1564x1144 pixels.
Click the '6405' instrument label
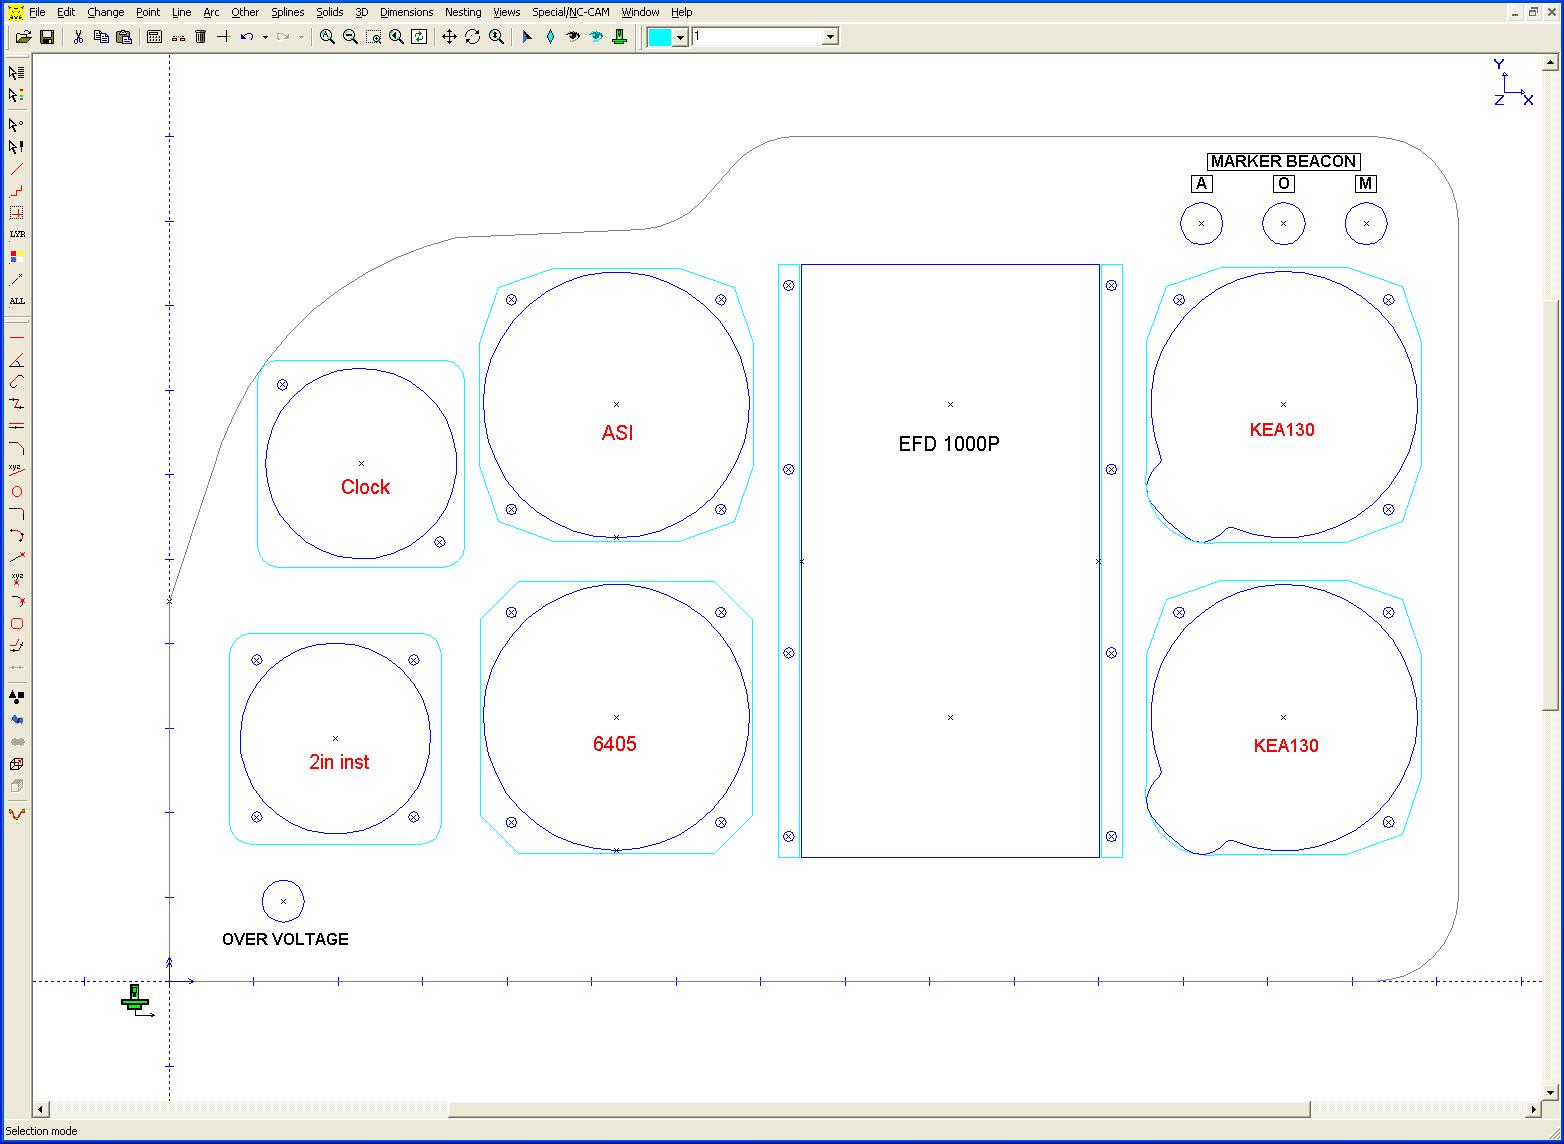click(614, 744)
